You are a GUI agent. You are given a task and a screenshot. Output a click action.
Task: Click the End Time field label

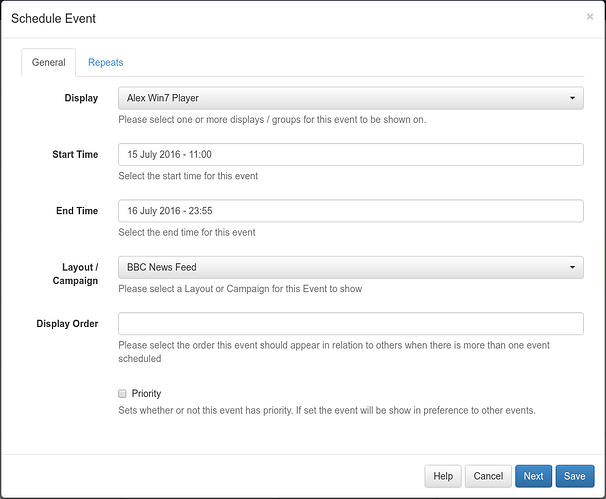point(77,211)
